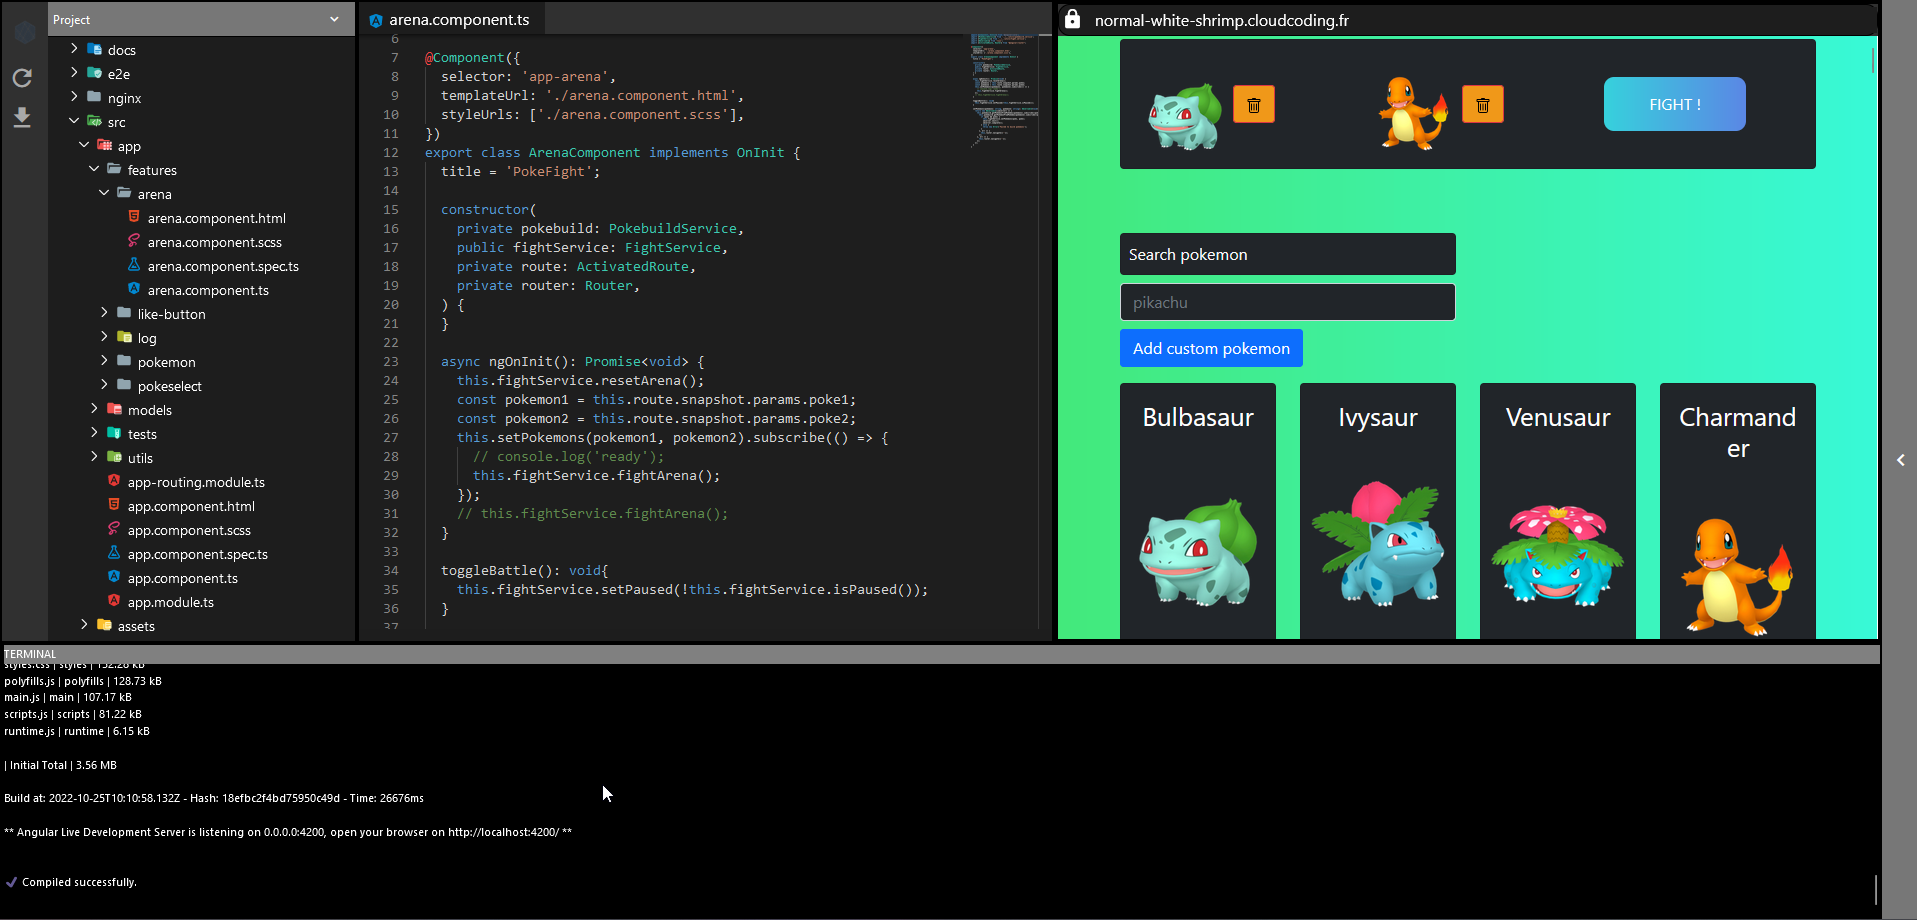Click the docs folder icon
Image resolution: width=1917 pixels, height=920 pixels.
point(95,49)
